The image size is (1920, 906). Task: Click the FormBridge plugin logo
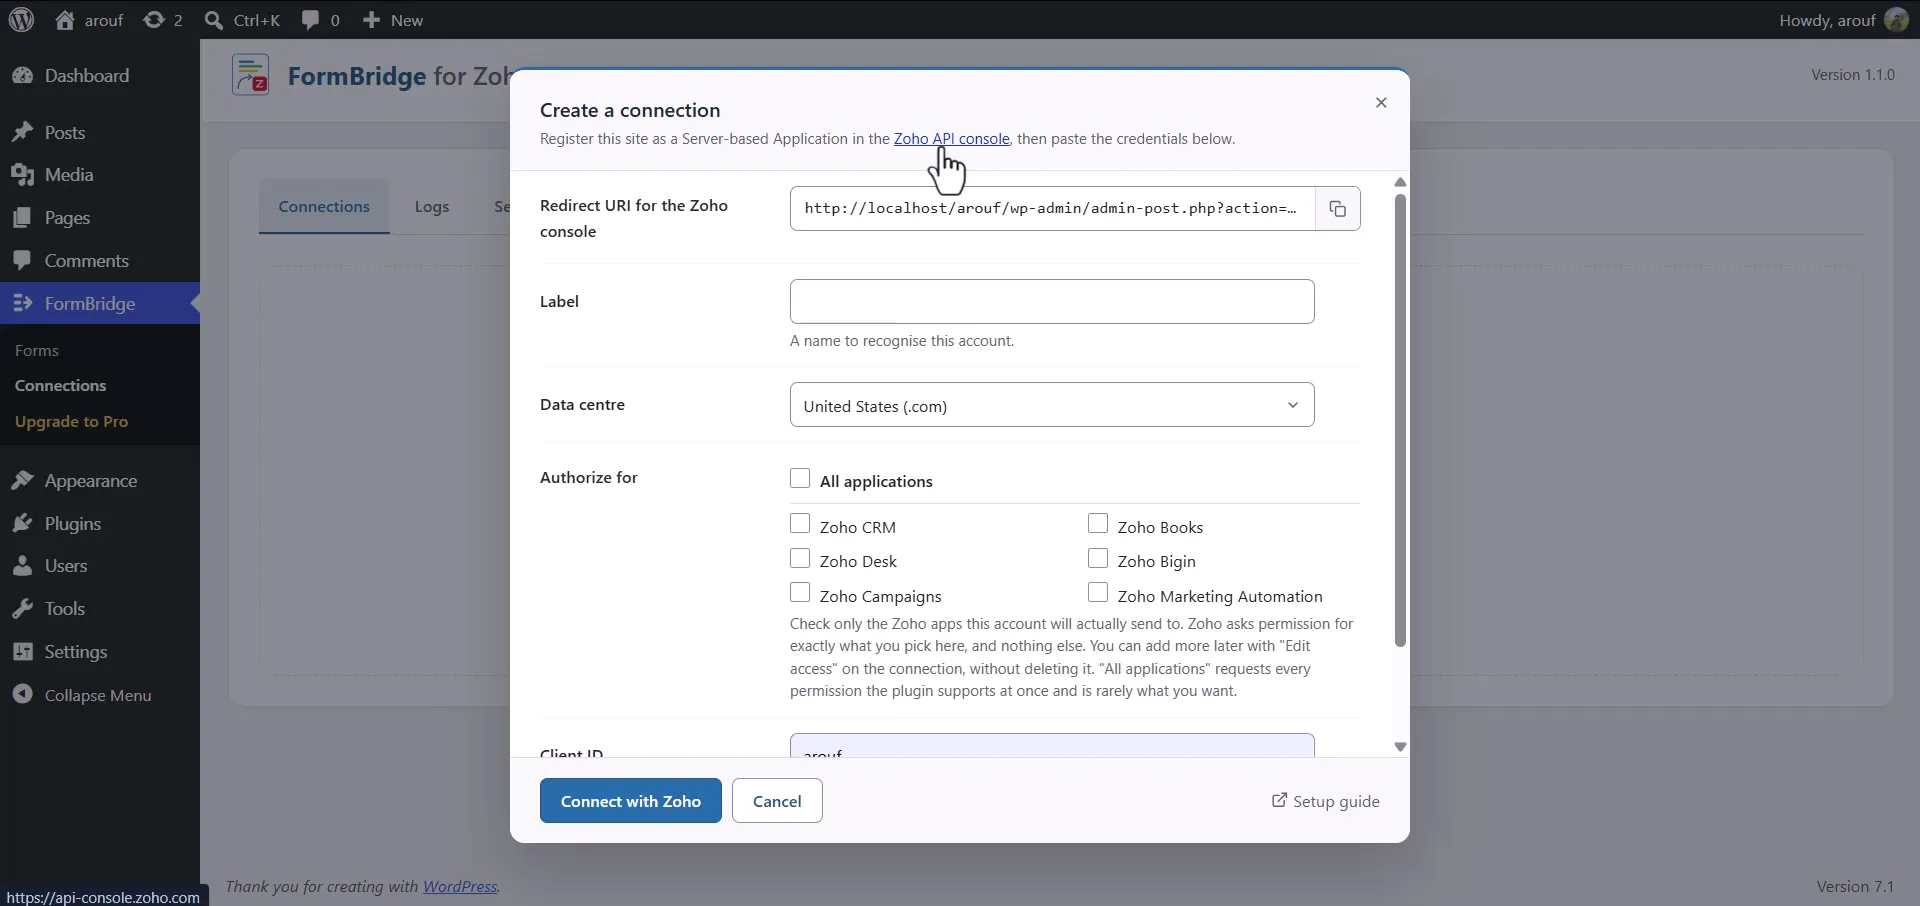pyautogui.click(x=251, y=75)
